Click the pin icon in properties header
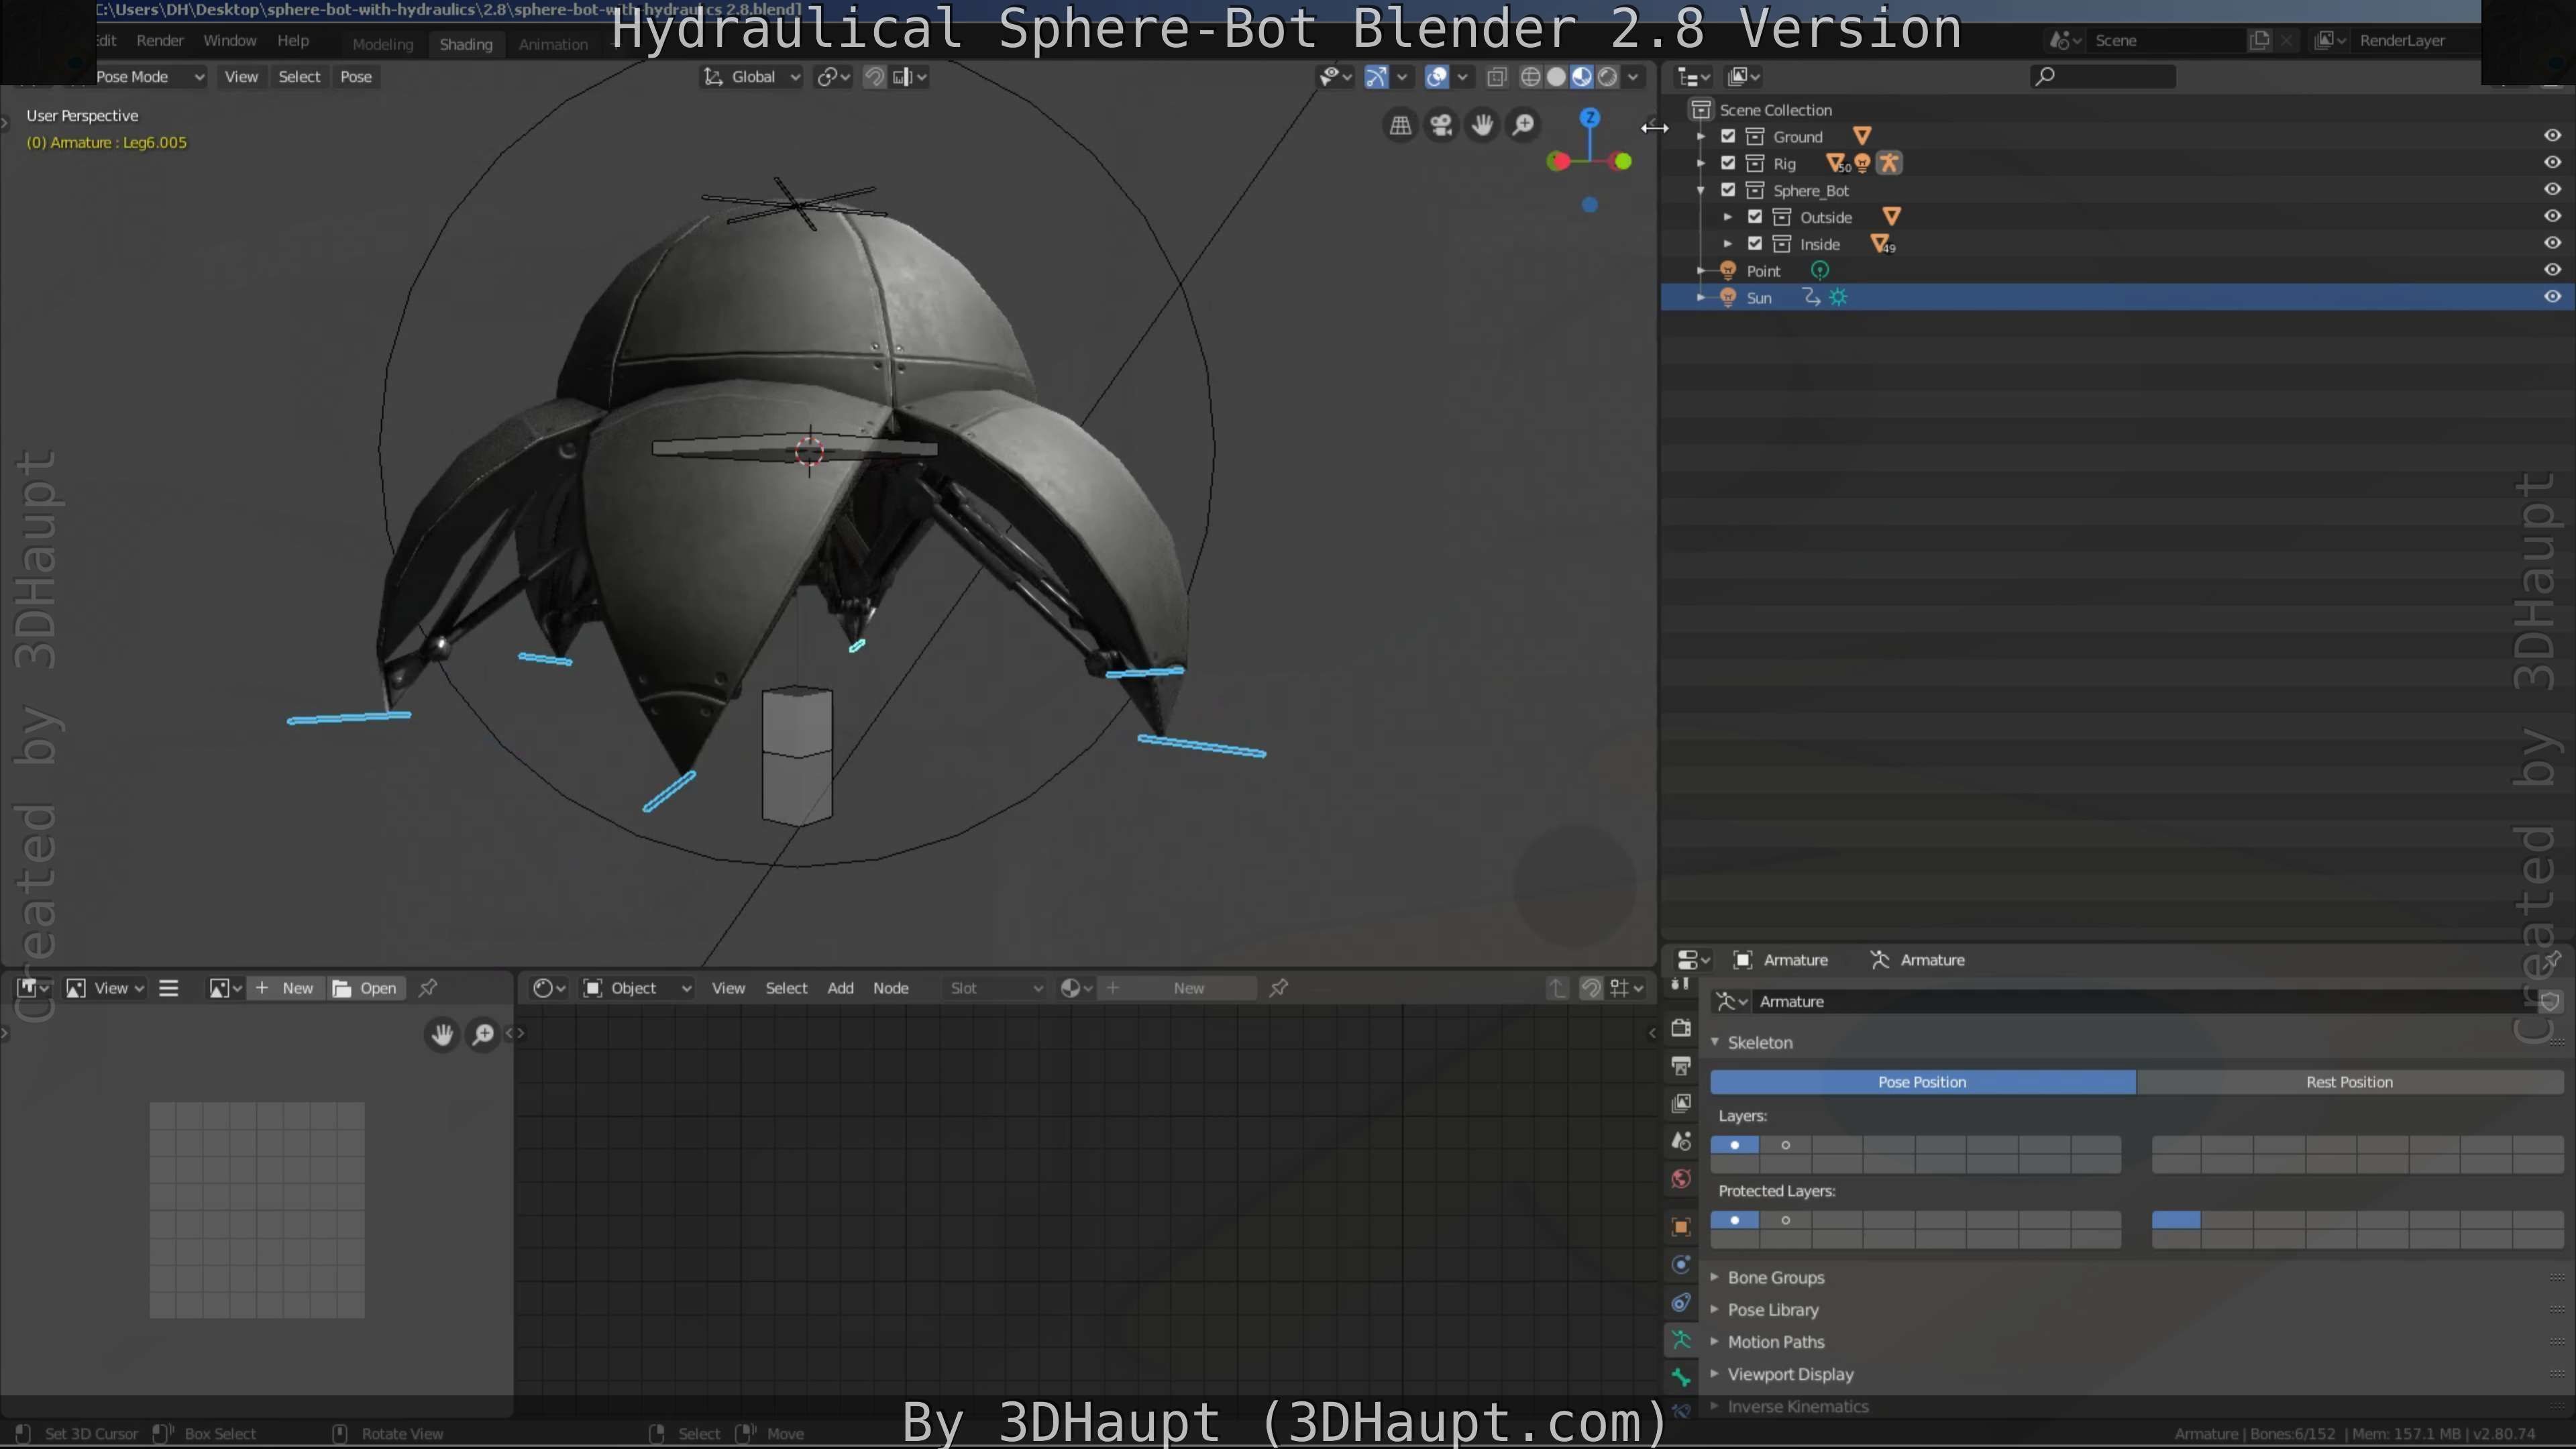The height and width of the screenshot is (1449, 2576). 2551,960
